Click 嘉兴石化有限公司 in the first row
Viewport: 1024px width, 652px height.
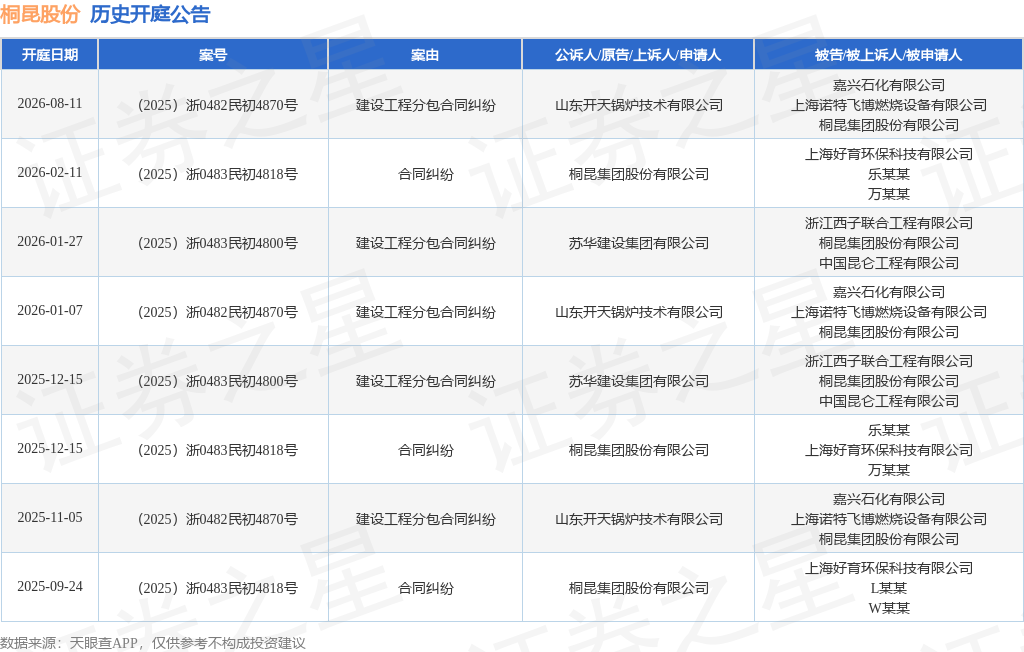pyautogui.click(x=889, y=85)
